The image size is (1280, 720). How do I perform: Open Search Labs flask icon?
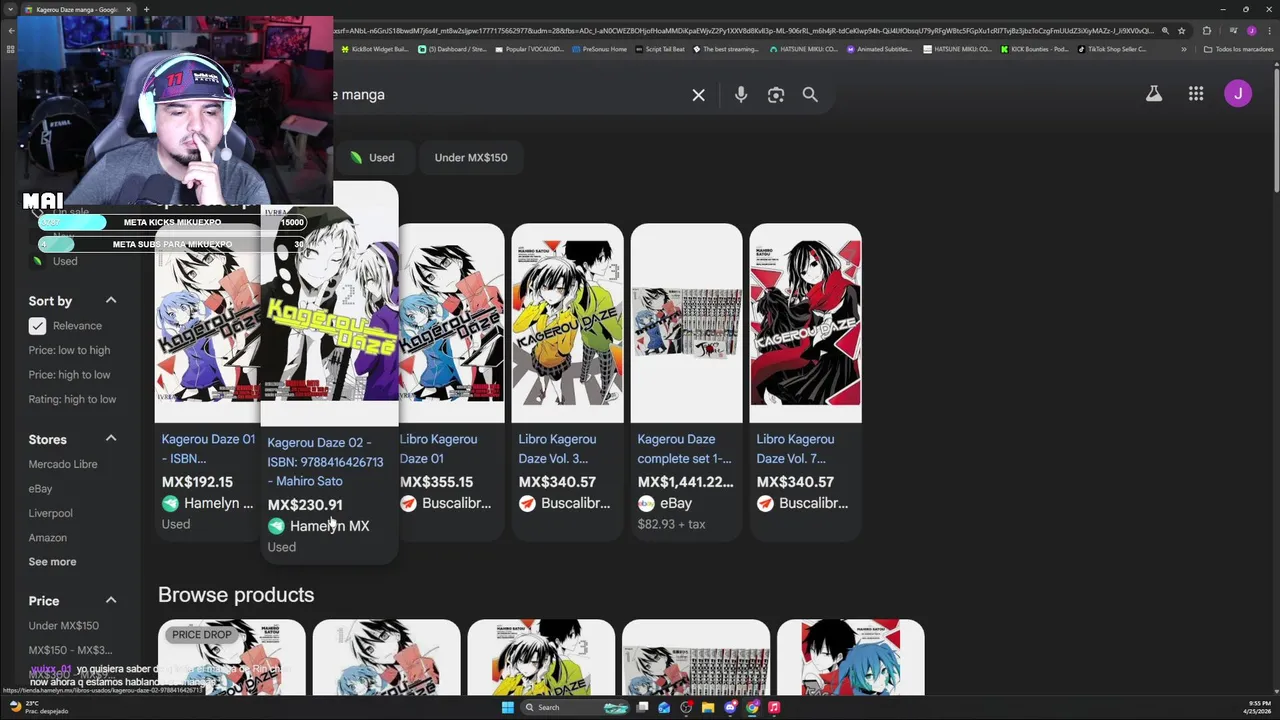(1154, 94)
